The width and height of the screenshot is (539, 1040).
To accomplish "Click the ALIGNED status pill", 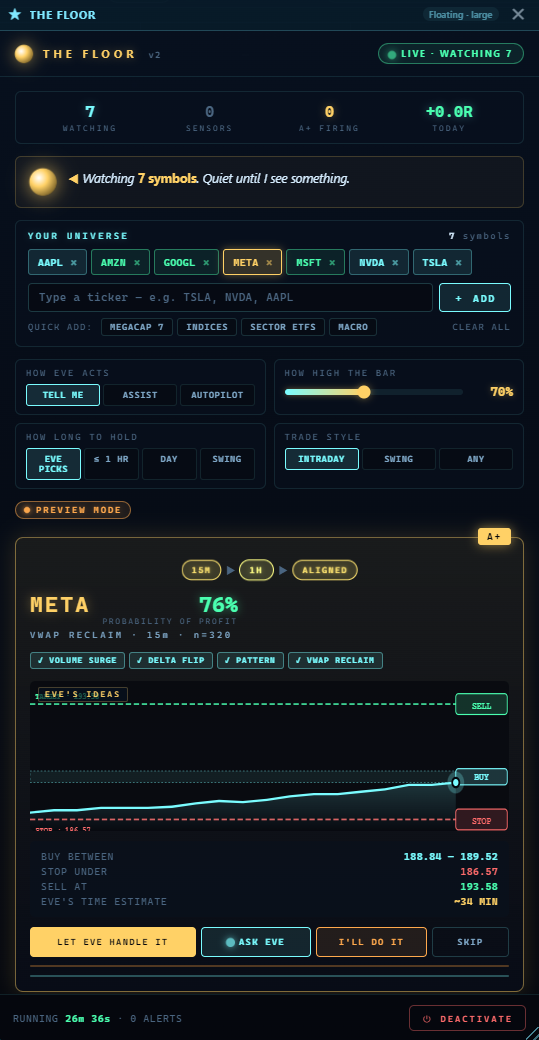I will (x=324, y=570).
